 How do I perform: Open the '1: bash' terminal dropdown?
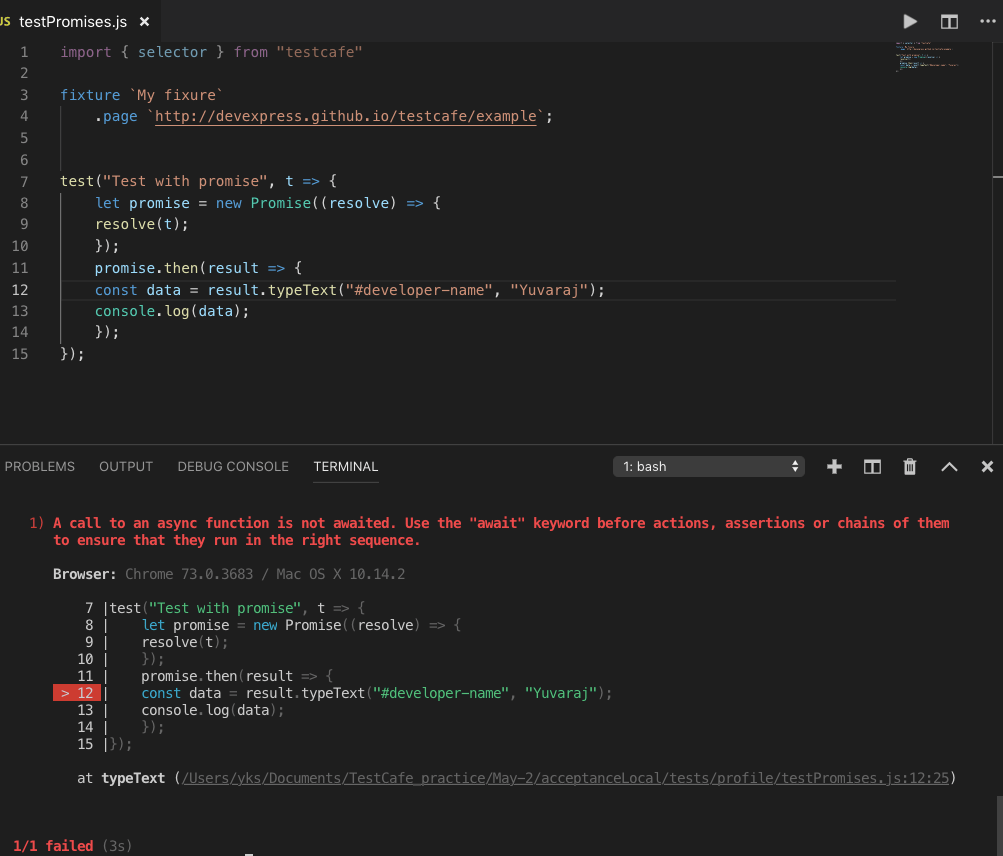coord(709,466)
